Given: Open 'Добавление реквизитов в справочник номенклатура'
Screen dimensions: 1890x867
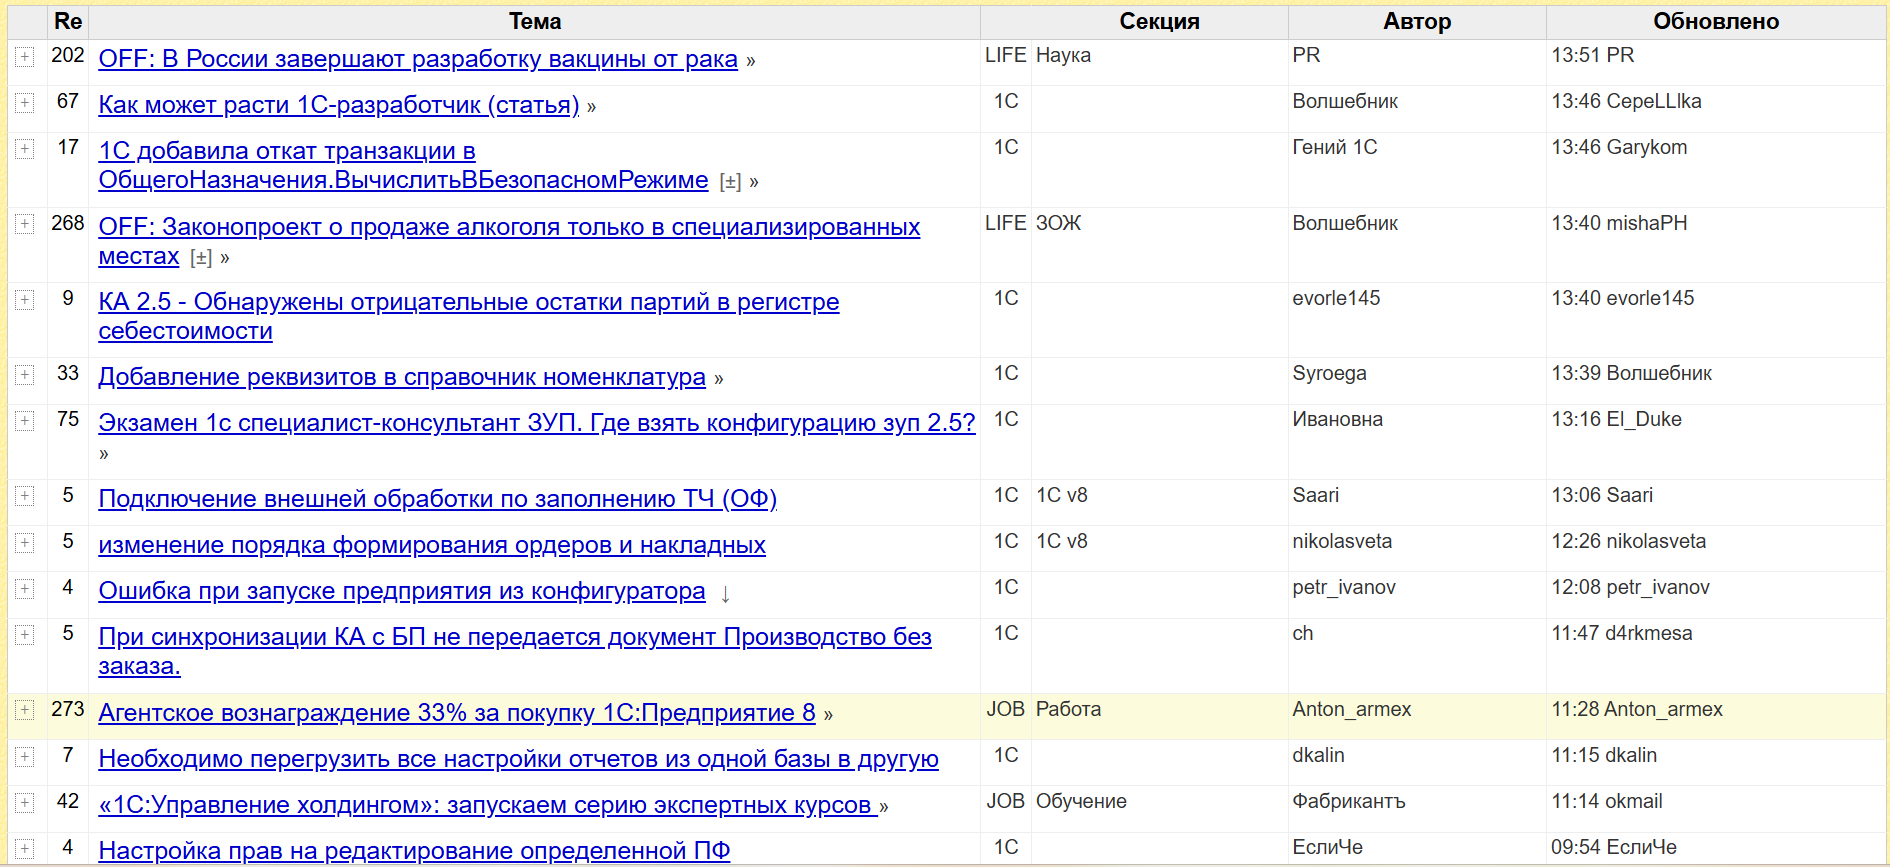Looking at the screenshot, I should (x=402, y=377).
